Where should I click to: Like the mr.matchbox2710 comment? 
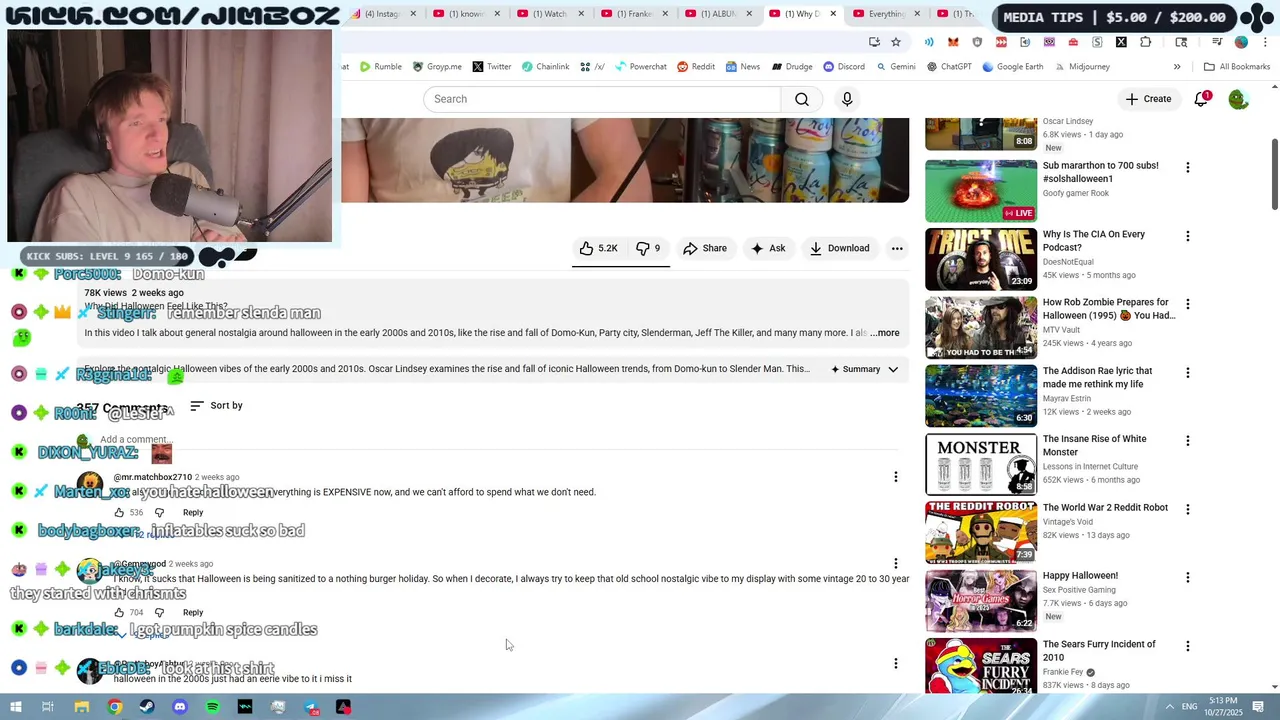pos(119,512)
